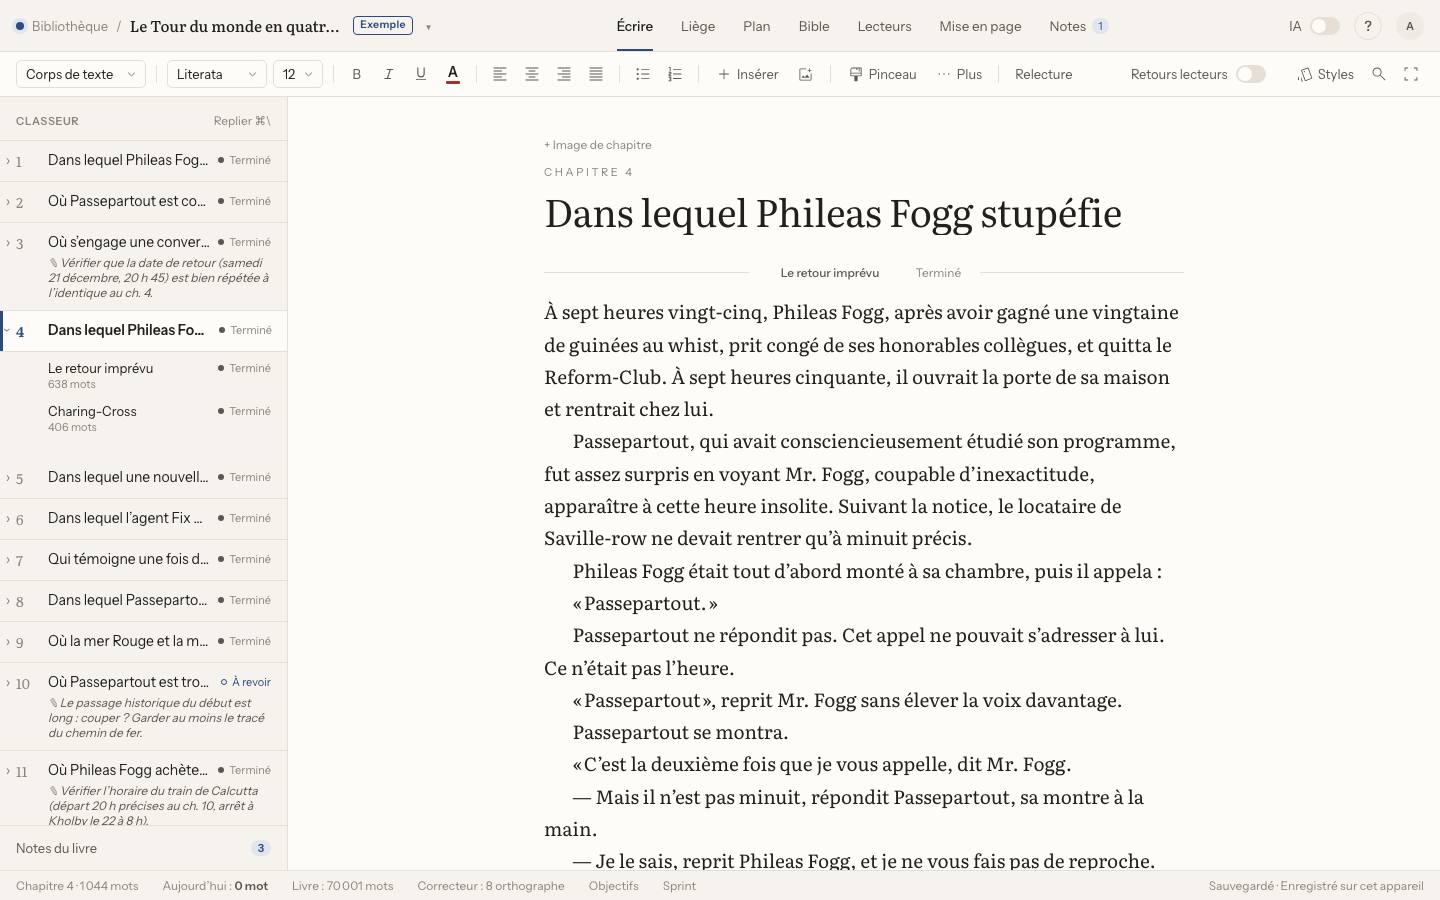
Task: Open Corps de texte style dropdown
Action: pos(81,74)
